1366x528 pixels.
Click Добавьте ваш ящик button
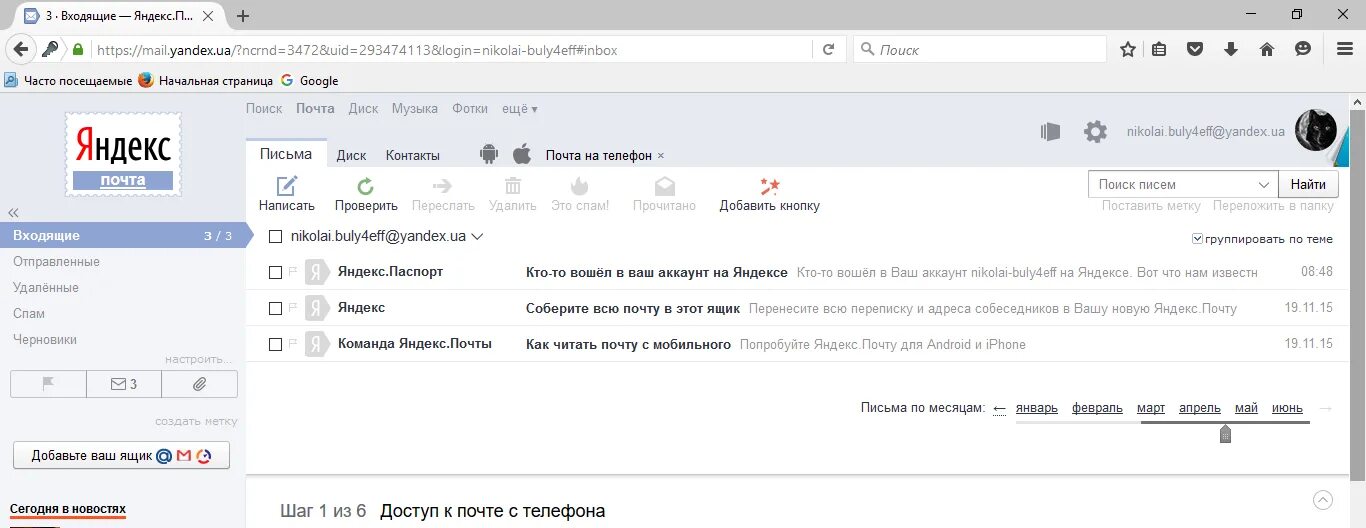tap(121, 455)
